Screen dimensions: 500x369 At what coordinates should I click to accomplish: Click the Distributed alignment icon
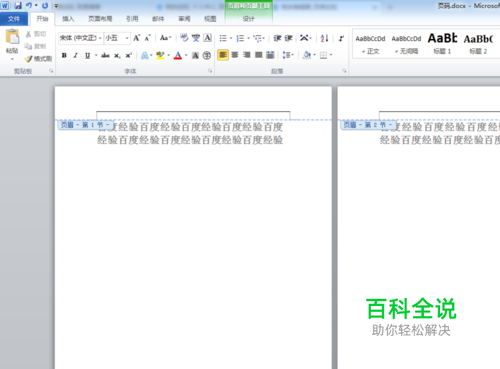[x=270, y=55]
